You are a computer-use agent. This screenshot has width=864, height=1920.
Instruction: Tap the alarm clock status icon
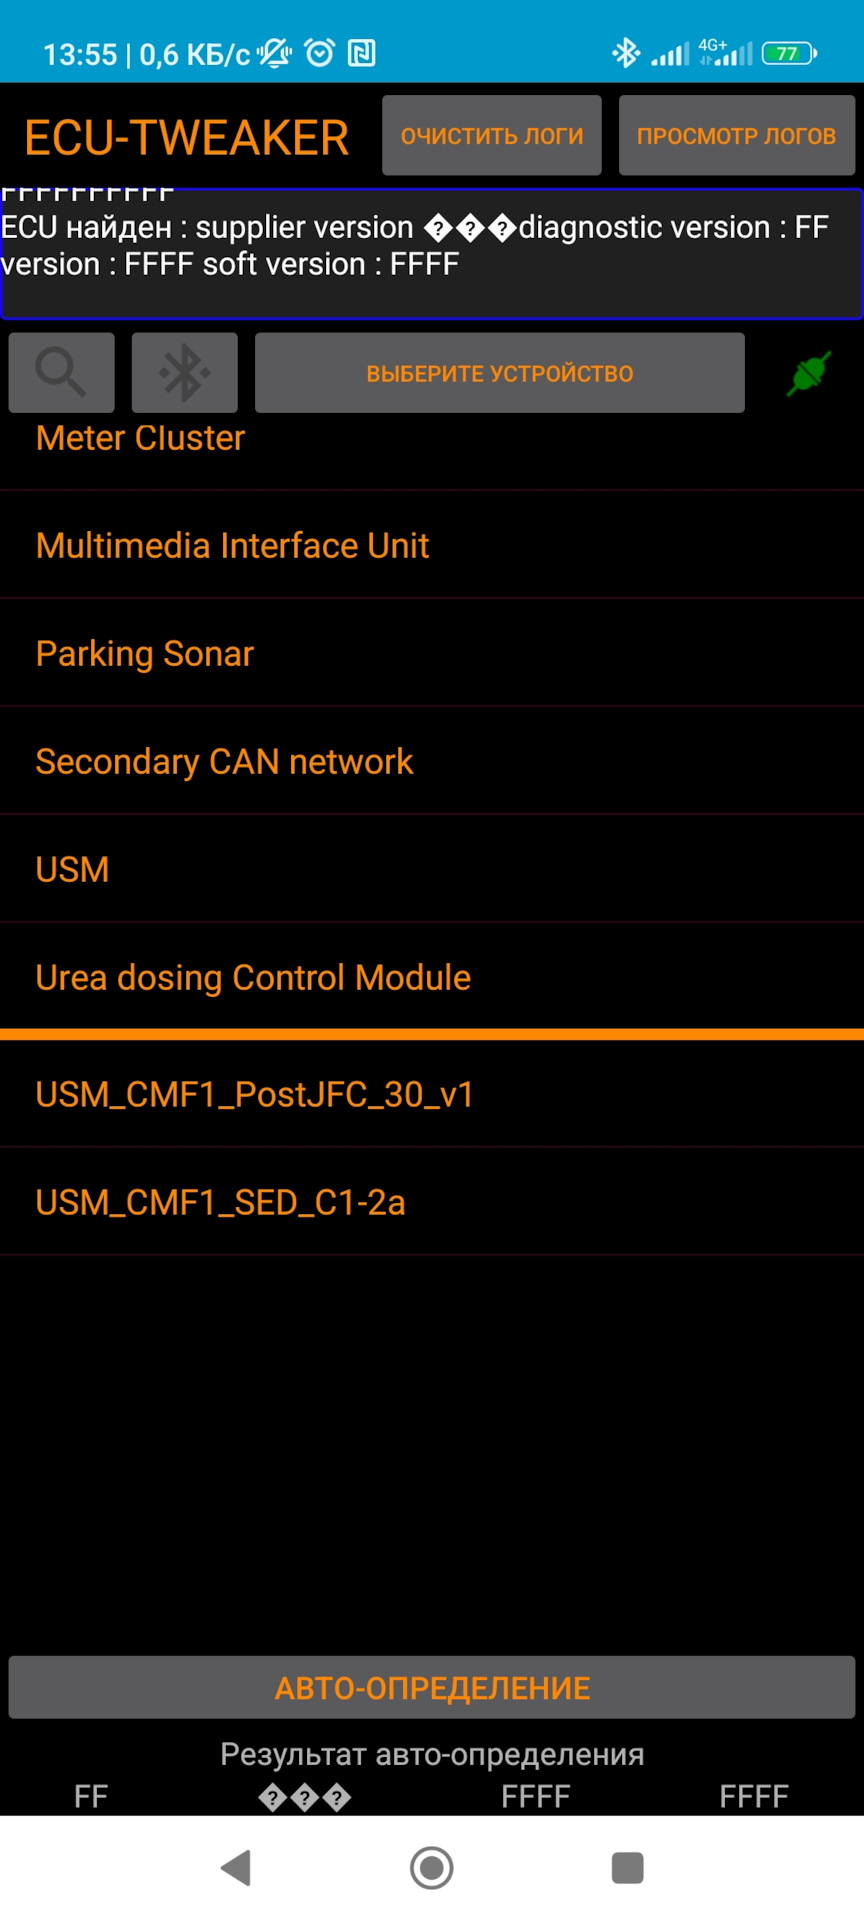coord(319,53)
